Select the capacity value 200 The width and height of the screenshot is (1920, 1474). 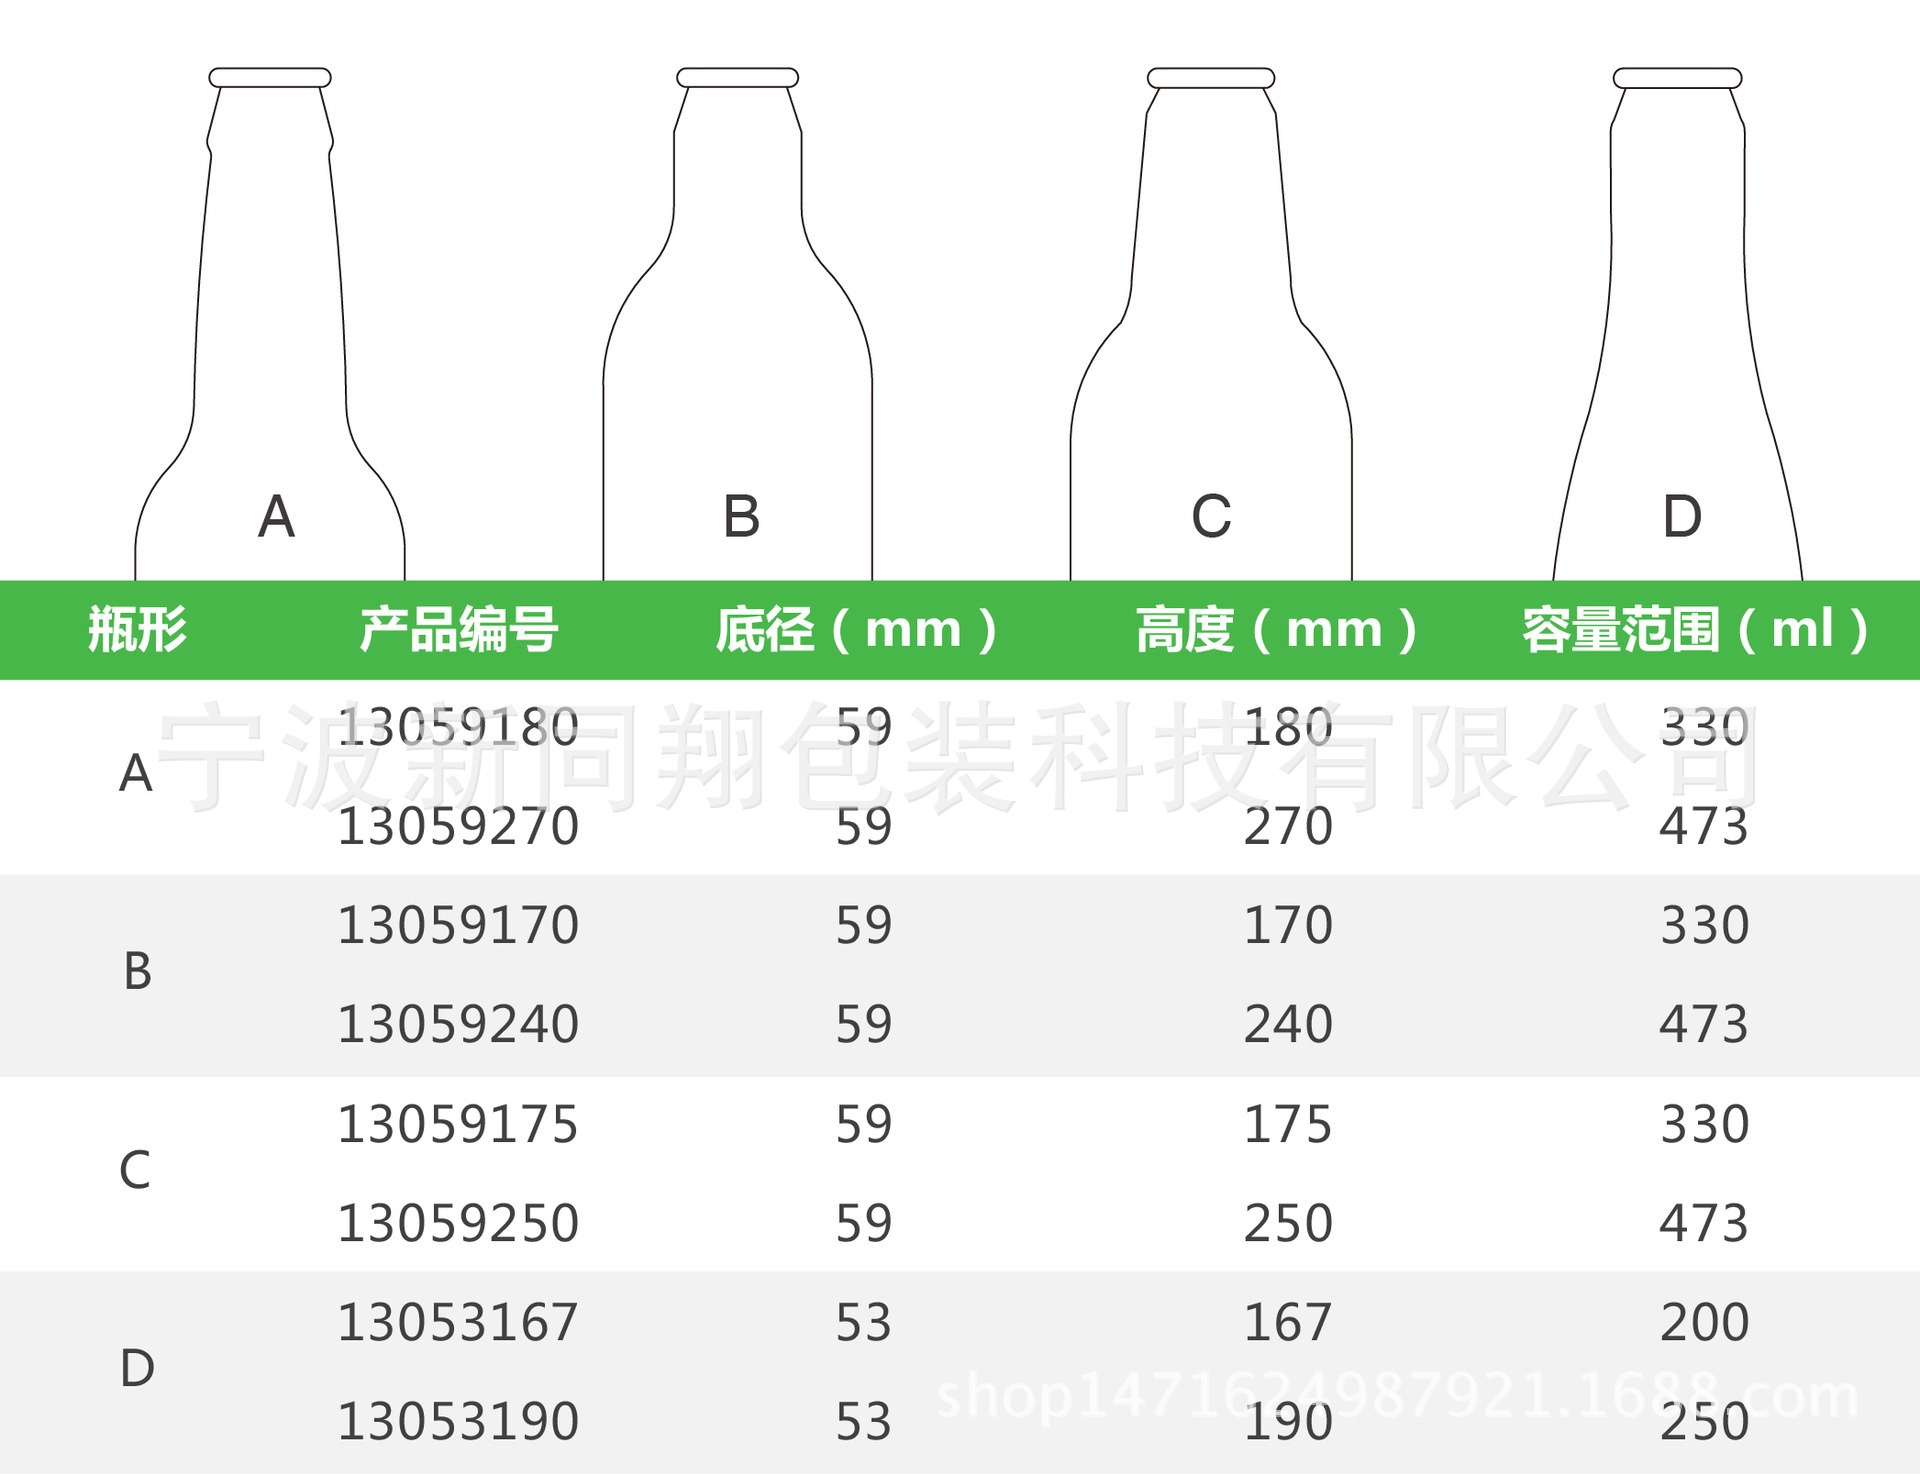1705,1323
